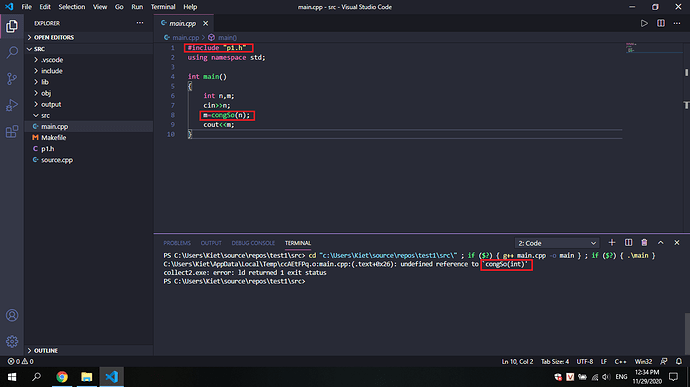Open Accounts menu icon
This screenshot has height=387, width=690.
(12, 315)
